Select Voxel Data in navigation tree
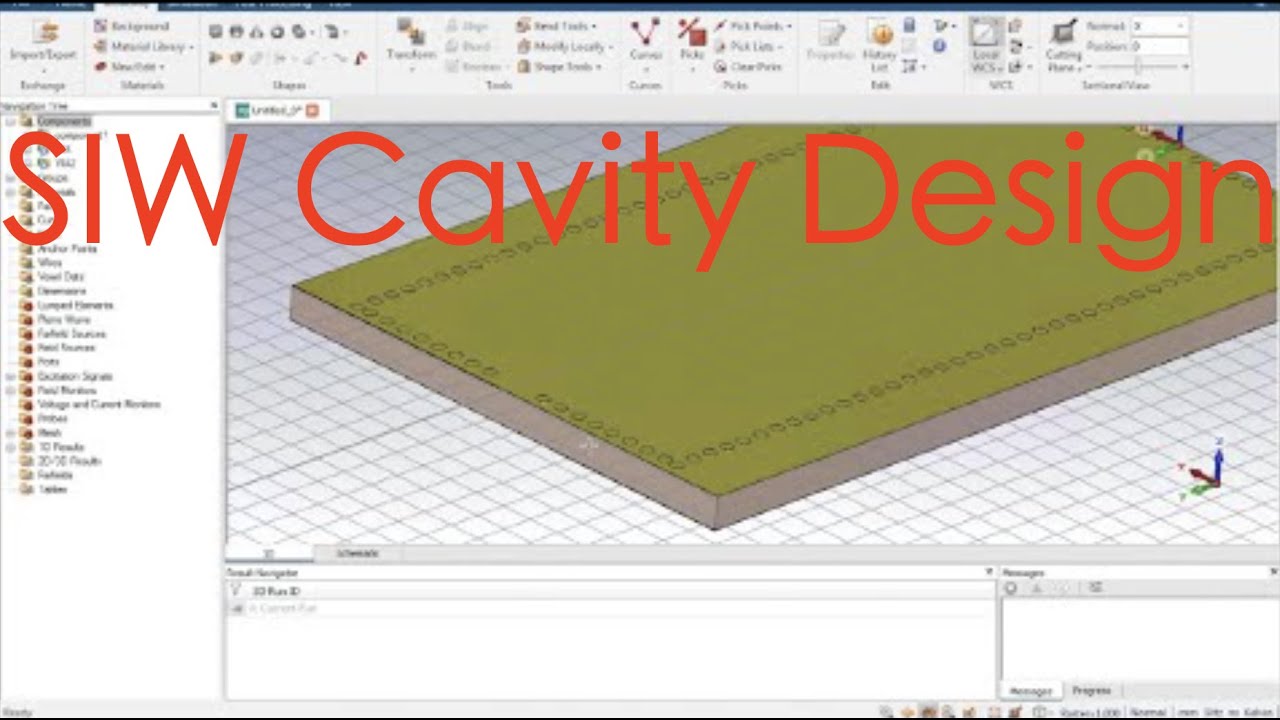Viewport: 1280px width, 720px height. pos(60,276)
